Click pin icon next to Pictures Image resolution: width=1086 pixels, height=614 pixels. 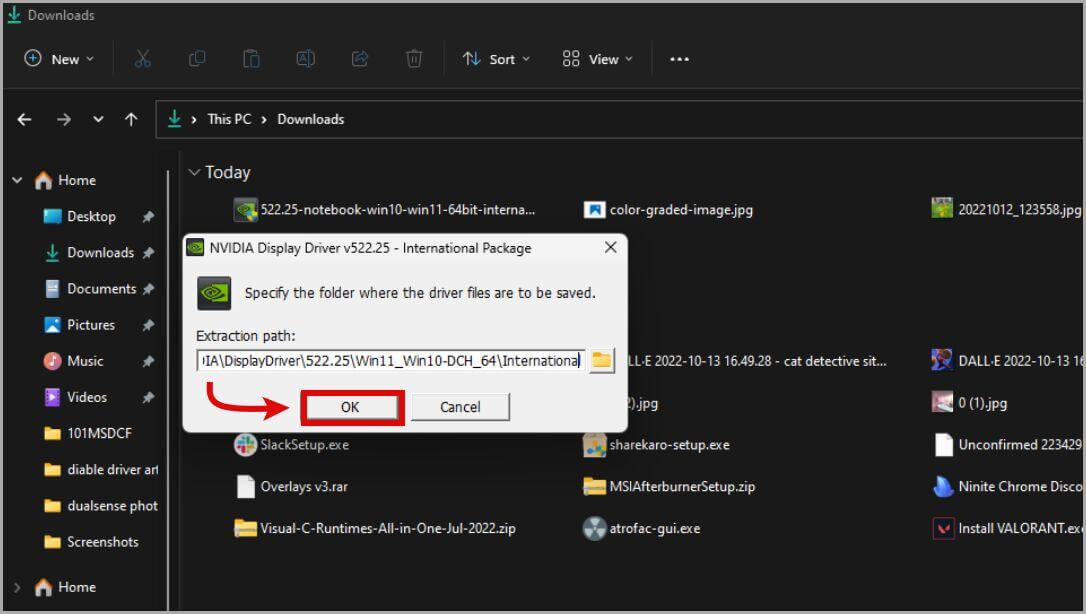click(148, 325)
